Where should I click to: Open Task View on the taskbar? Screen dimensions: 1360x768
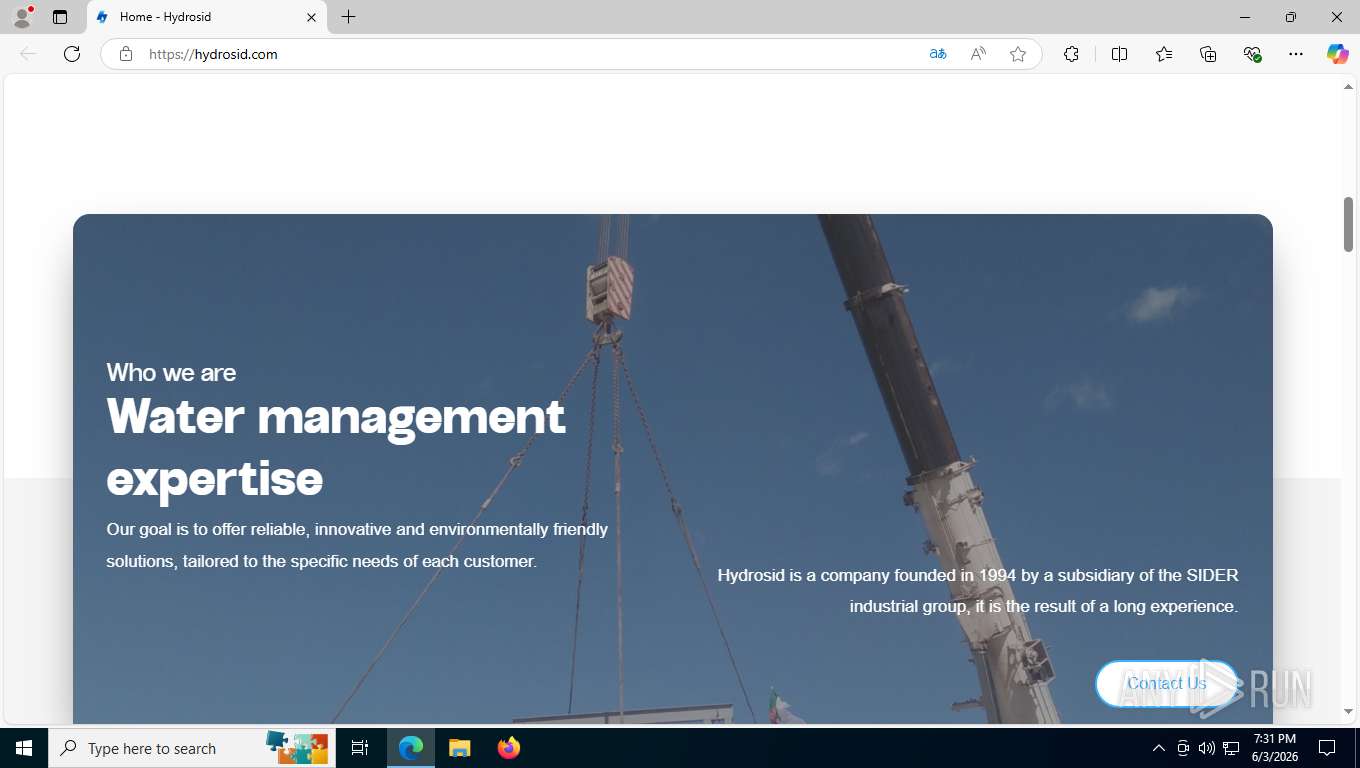[360, 748]
